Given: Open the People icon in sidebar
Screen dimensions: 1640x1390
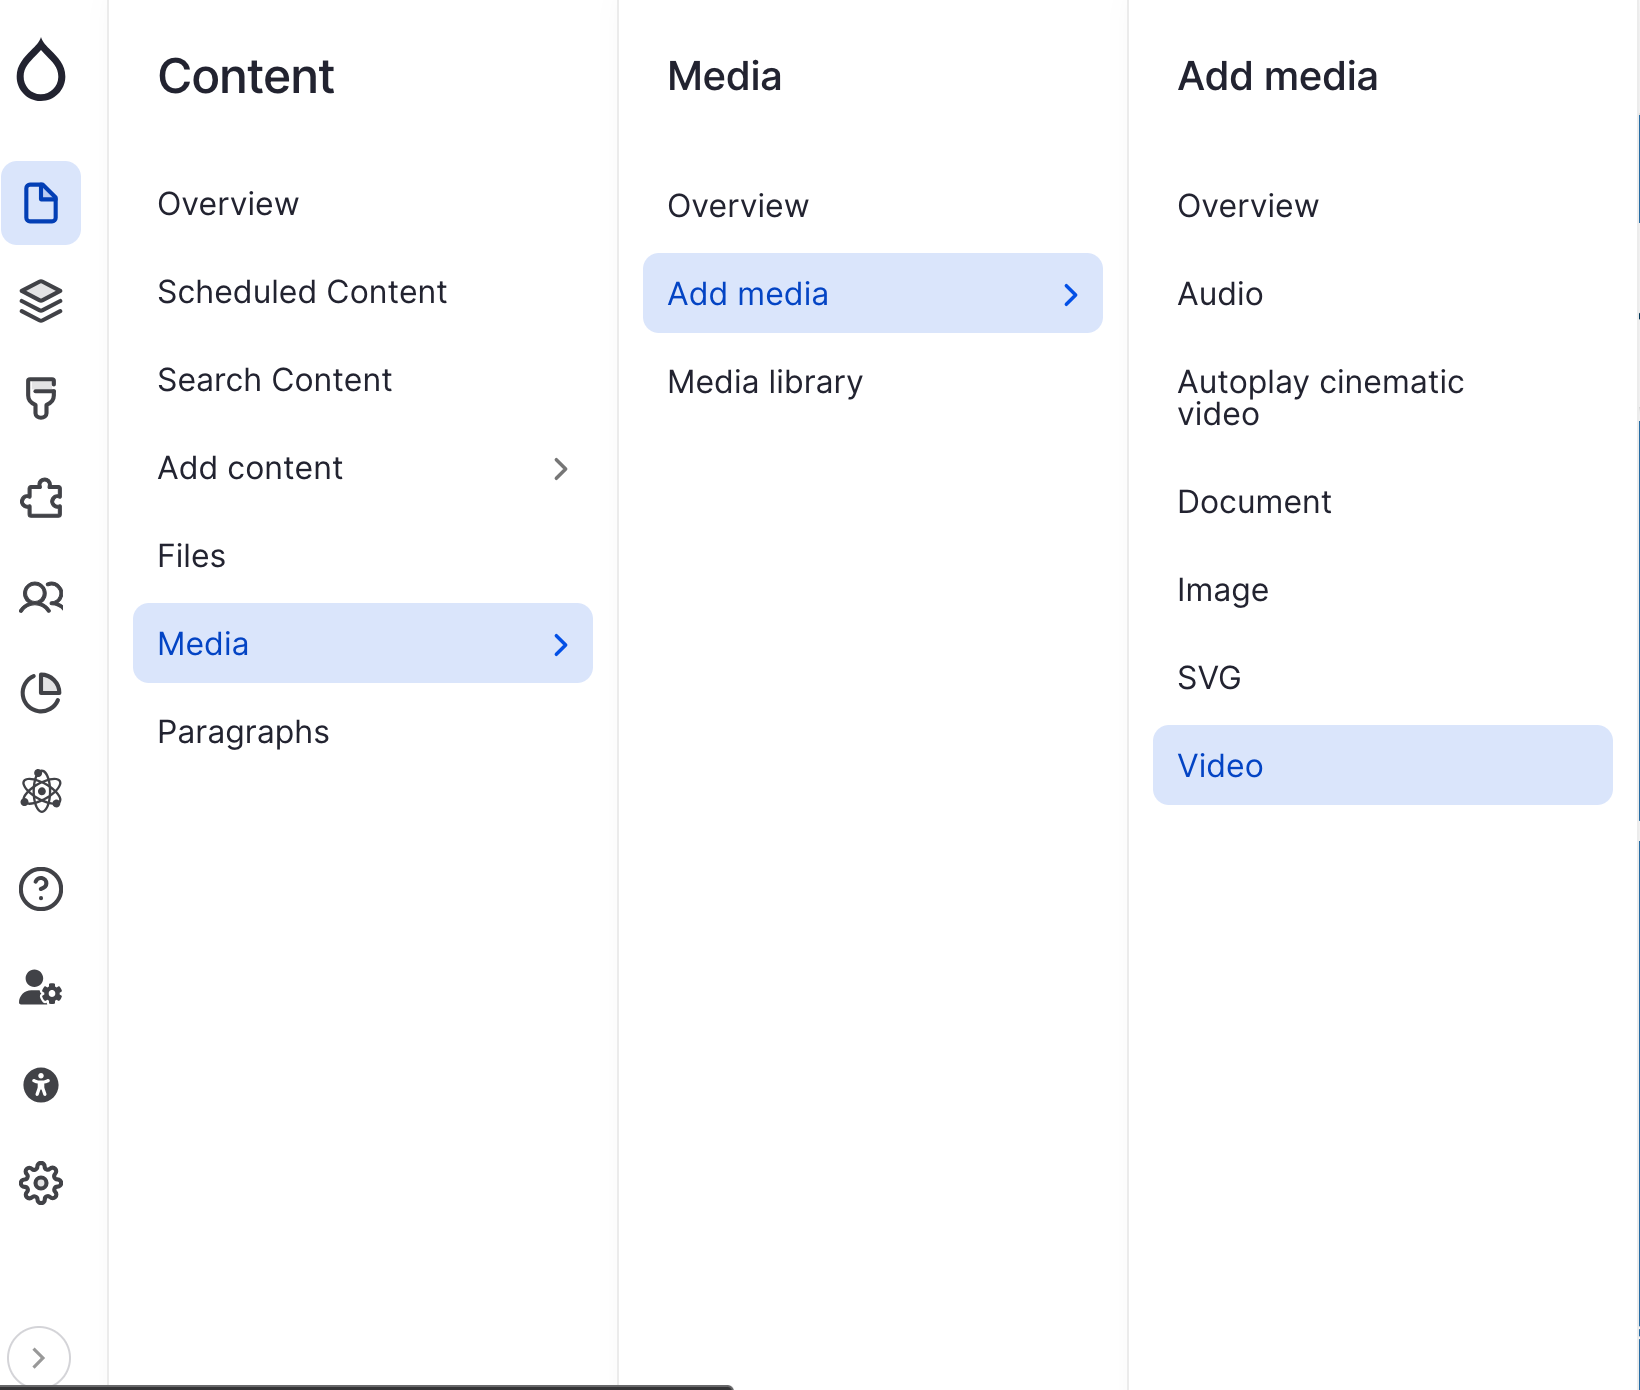Looking at the screenshot, I should pyautogui.click(x=41, y=597).
